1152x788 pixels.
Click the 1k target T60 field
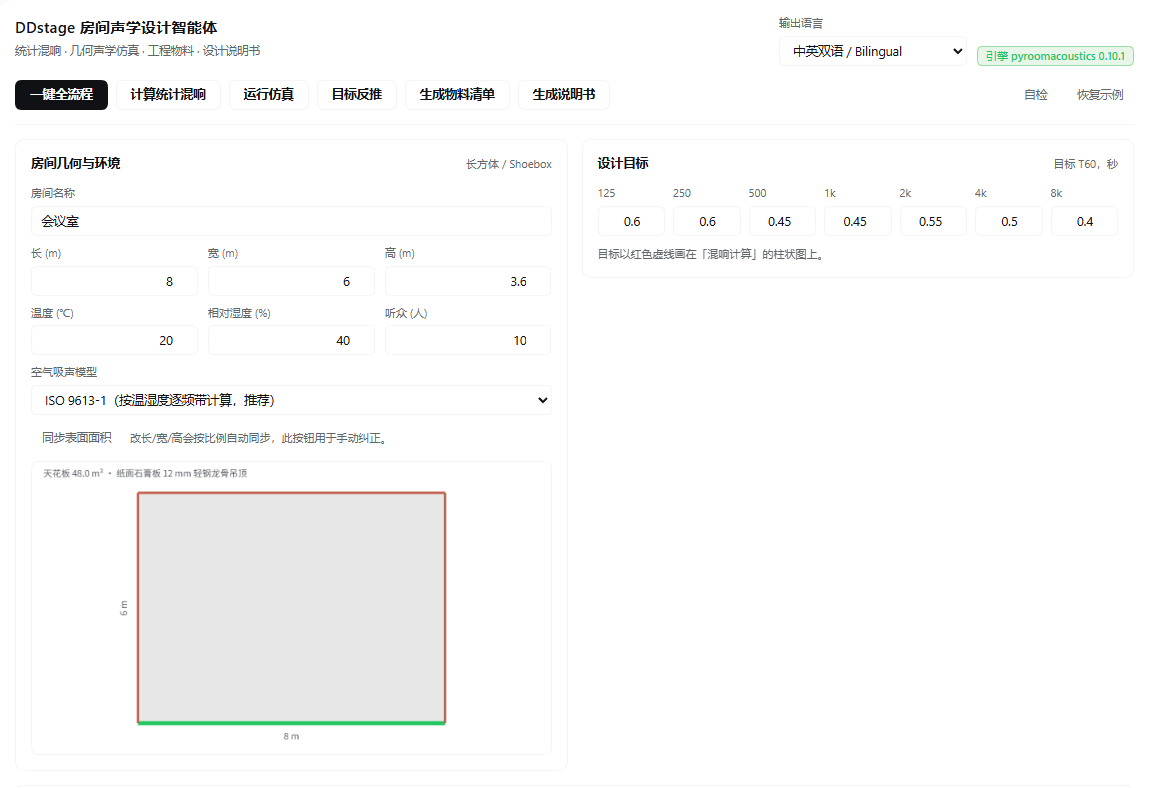tap(857, 221)
